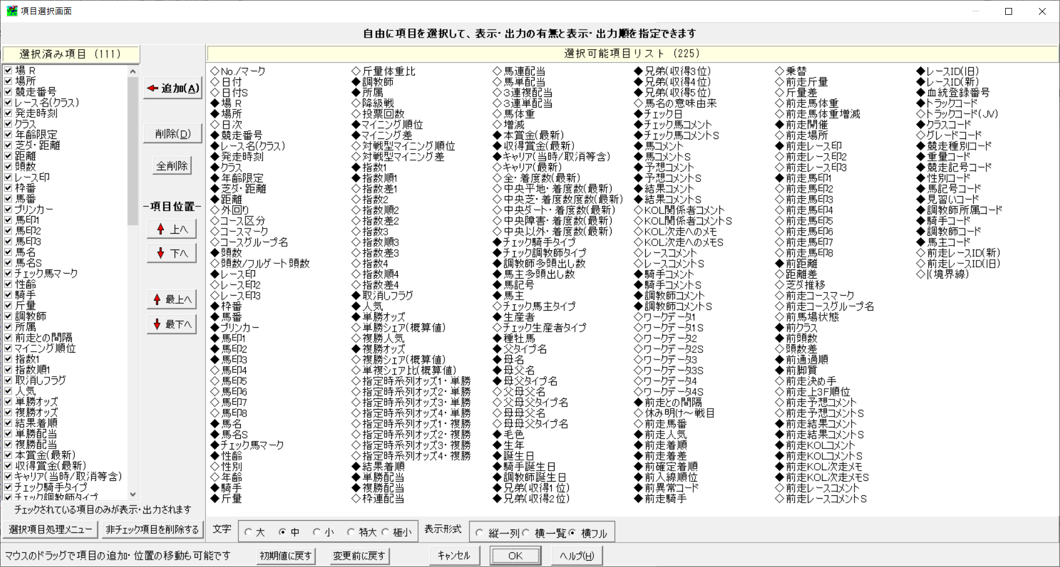Choose the 縦一列 display format option
The width and height of the screenshot is (1060, 567).
(480, 533)
